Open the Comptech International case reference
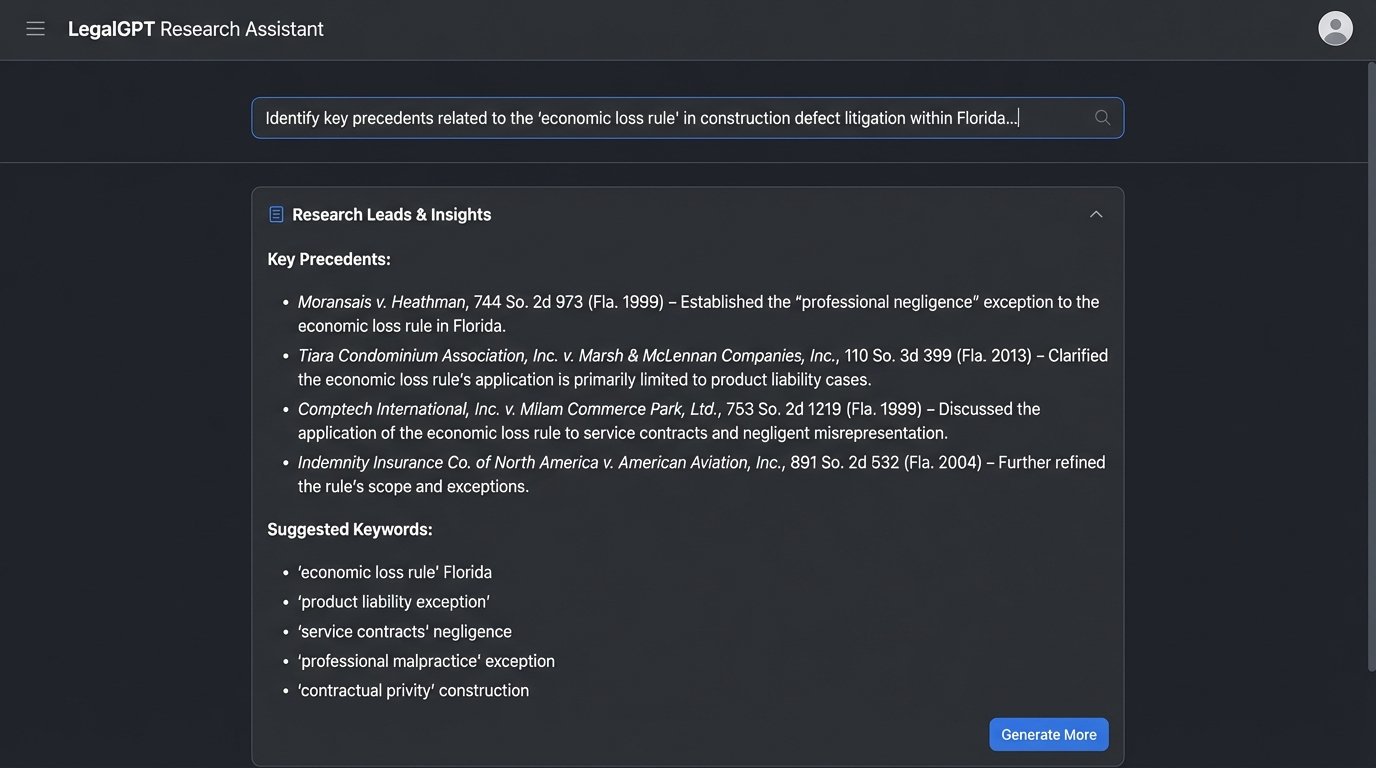1376x768 pixels. click(509, 407)
